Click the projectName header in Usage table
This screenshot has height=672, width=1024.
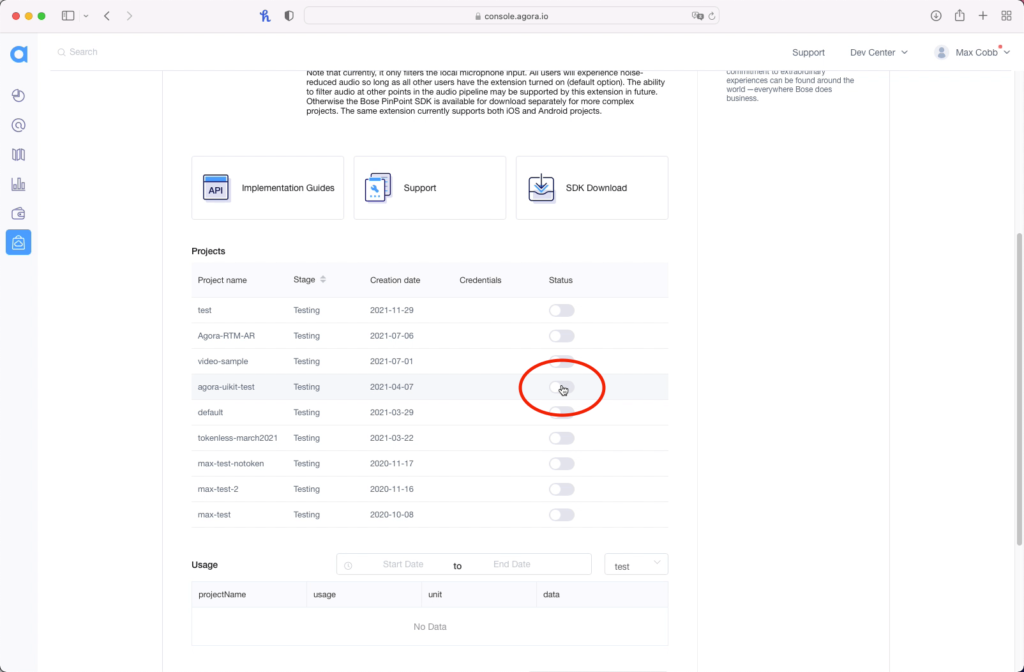[222, 595]
